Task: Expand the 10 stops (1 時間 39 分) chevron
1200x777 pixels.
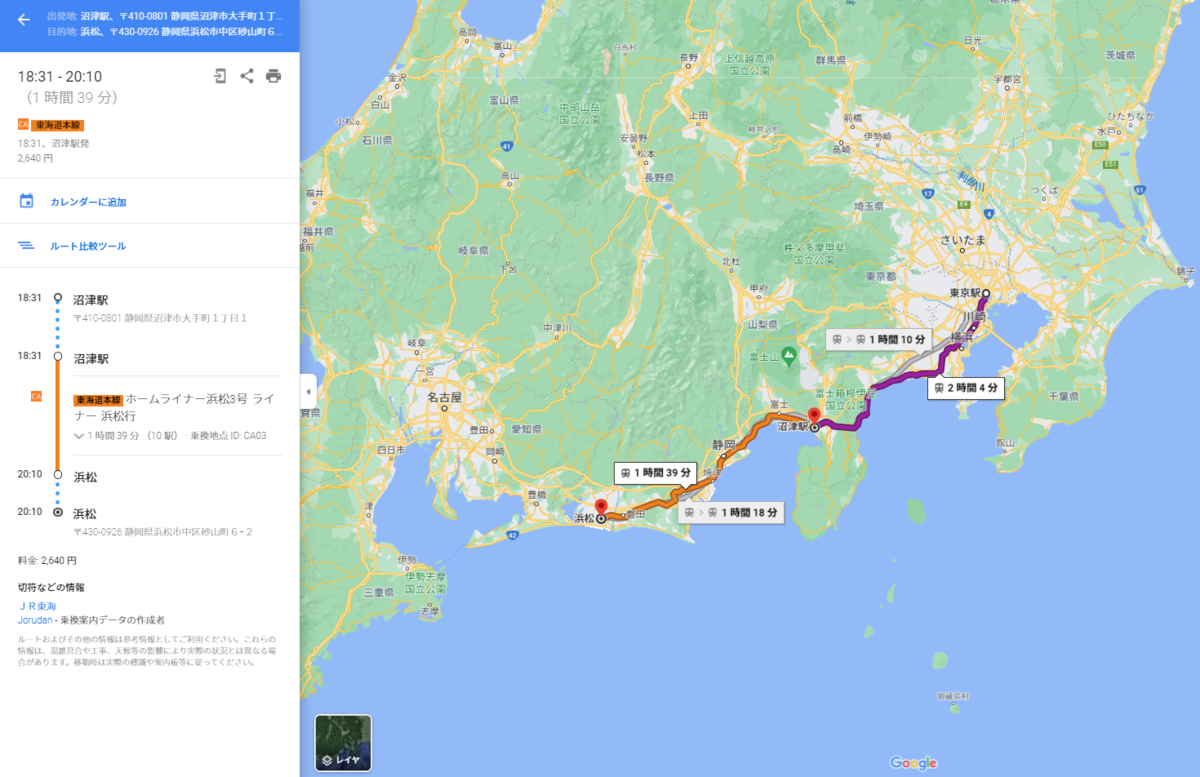Action: pos(79,436)
